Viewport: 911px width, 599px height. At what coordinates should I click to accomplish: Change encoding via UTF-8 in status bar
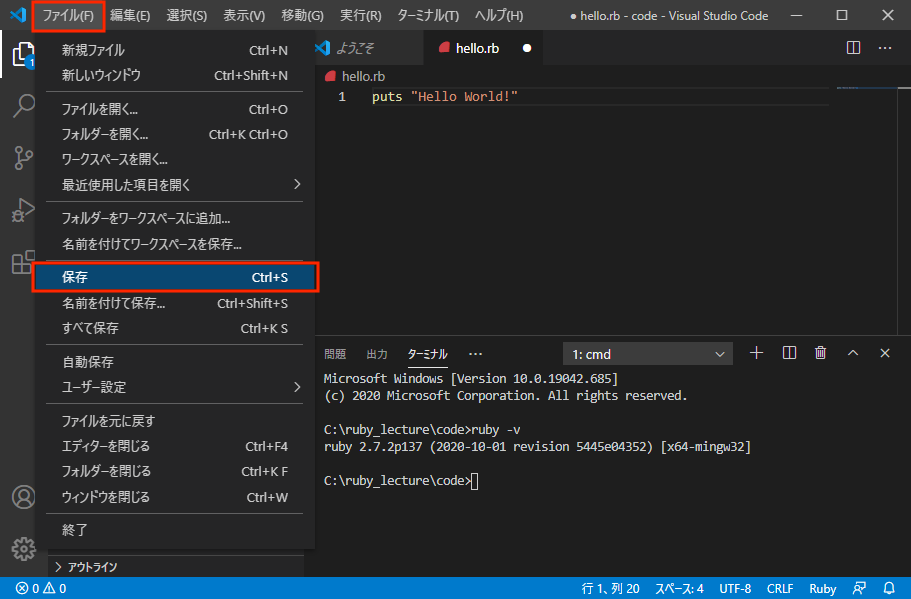(735, 588)
